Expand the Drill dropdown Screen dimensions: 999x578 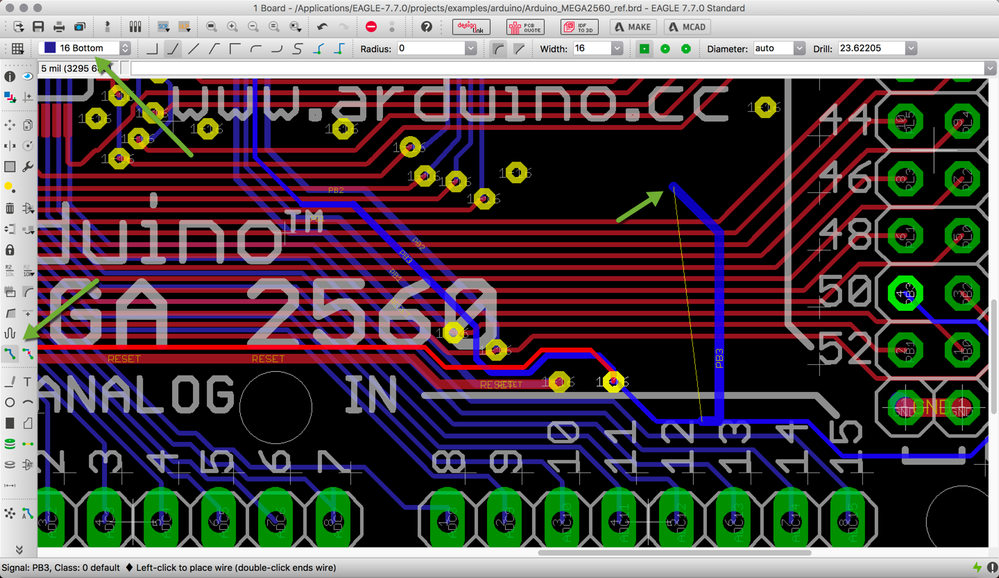911,48
